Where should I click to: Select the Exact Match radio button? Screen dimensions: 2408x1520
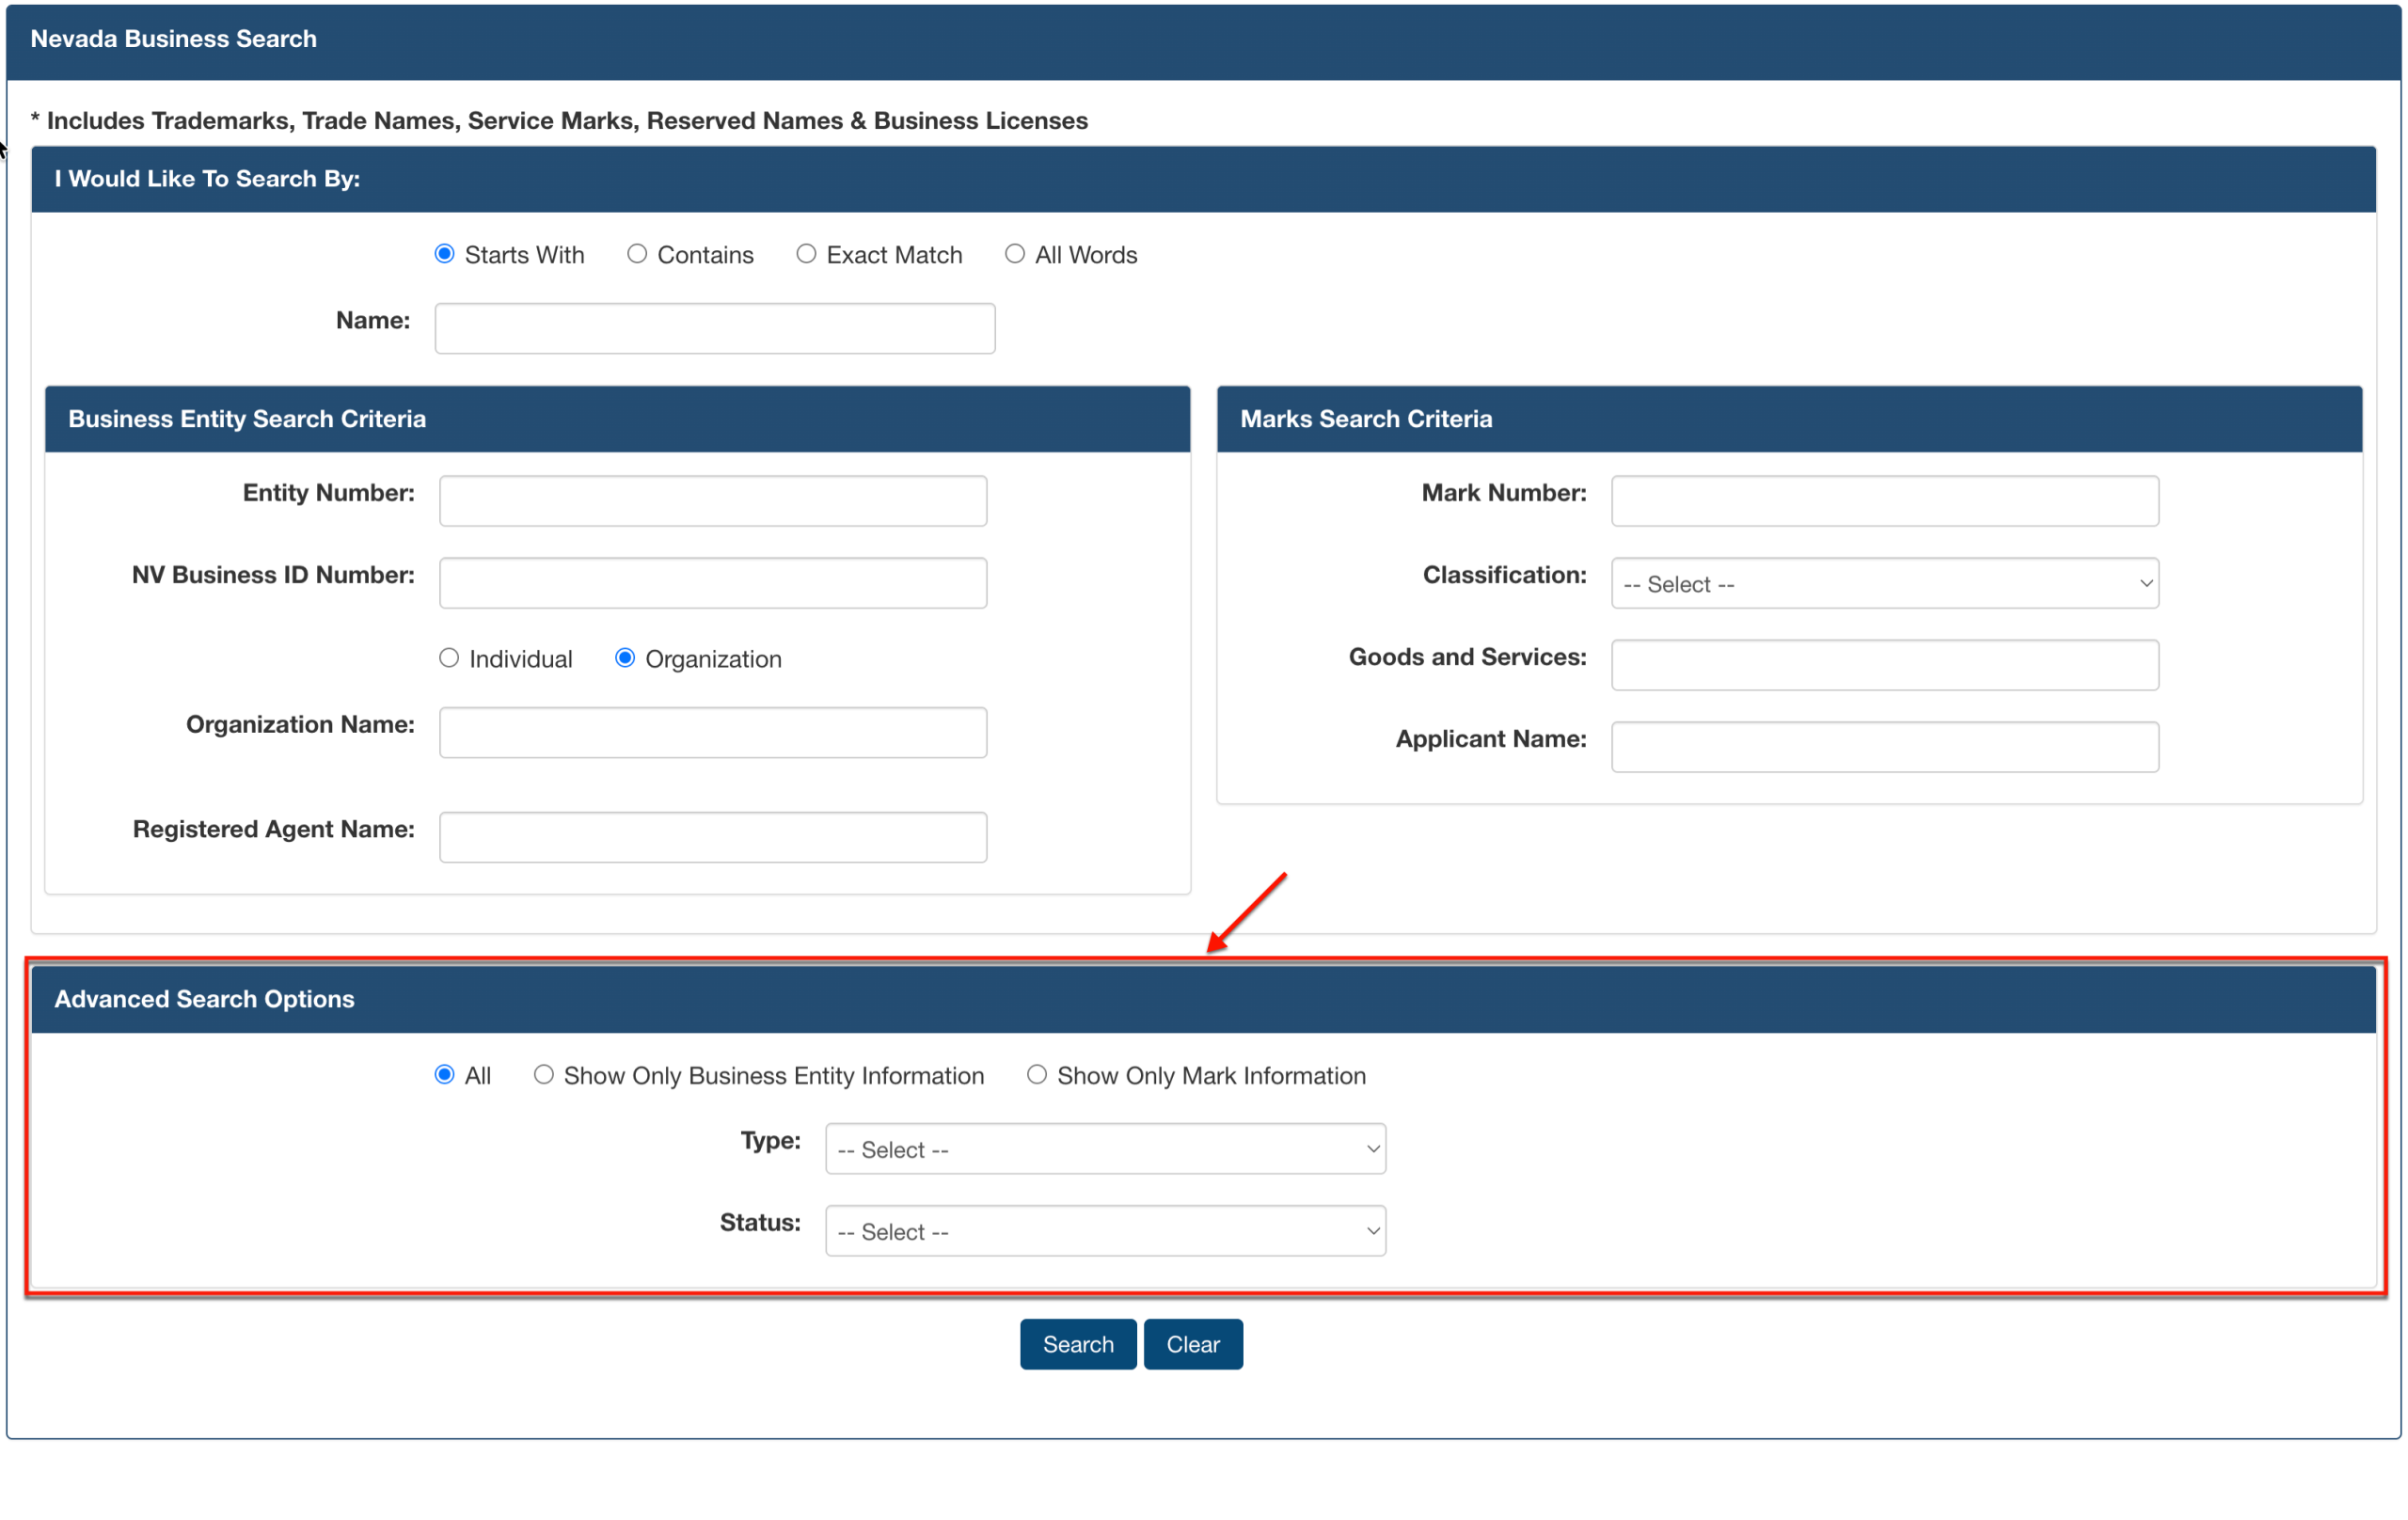coord(806,254)
